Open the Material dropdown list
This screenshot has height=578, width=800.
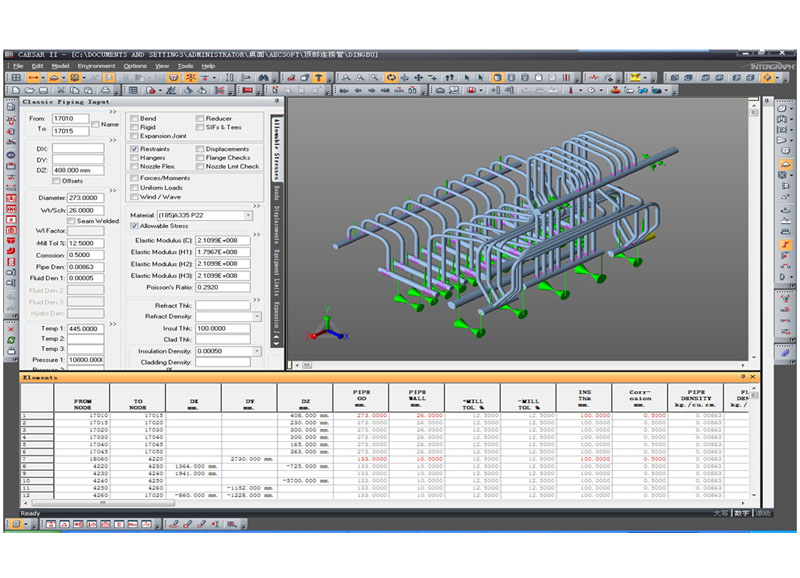click(x=248, y=215)
